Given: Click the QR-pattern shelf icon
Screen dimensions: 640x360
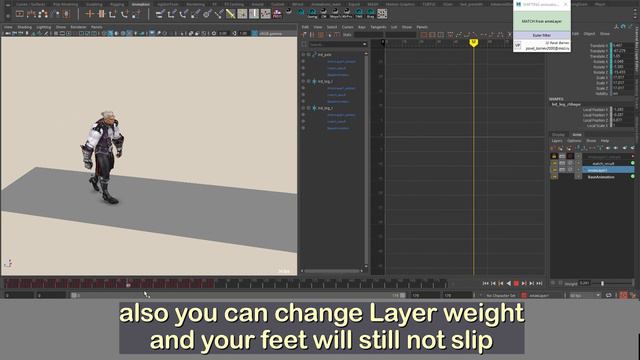Looking at the screenshot, I should pyautogui.click(x=382, y=13).
